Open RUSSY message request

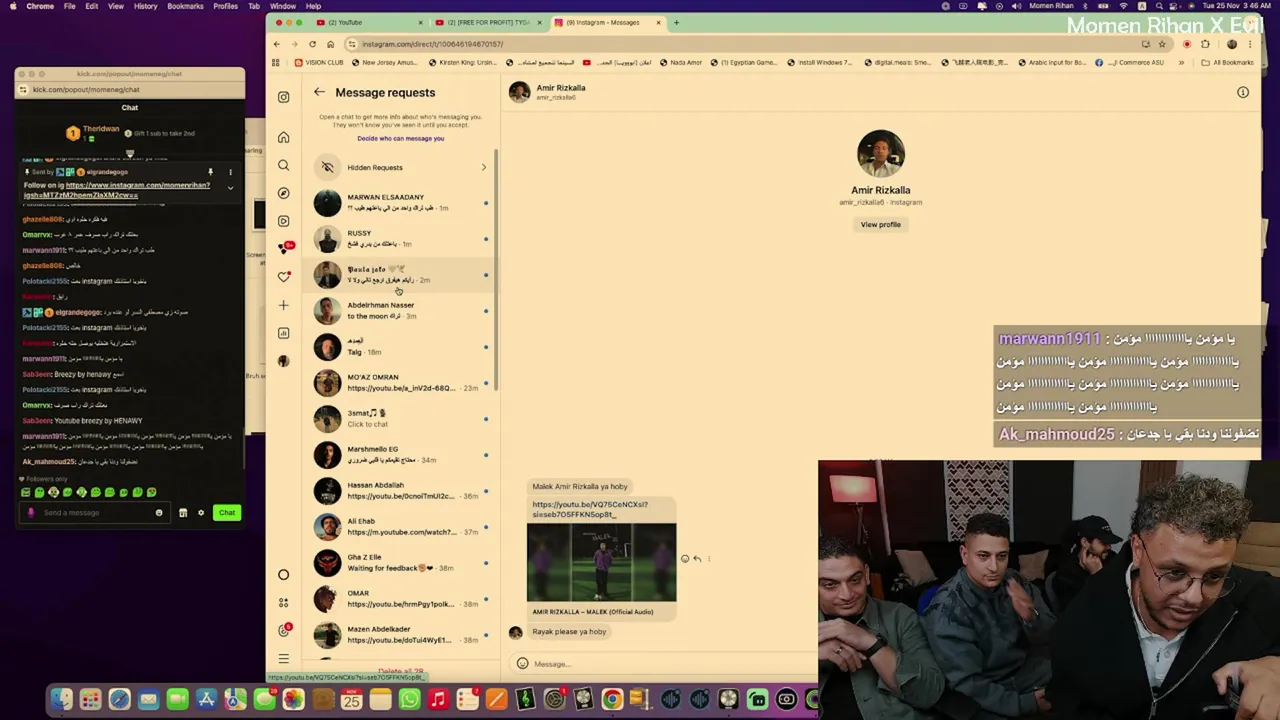click(x=400, y=239)
